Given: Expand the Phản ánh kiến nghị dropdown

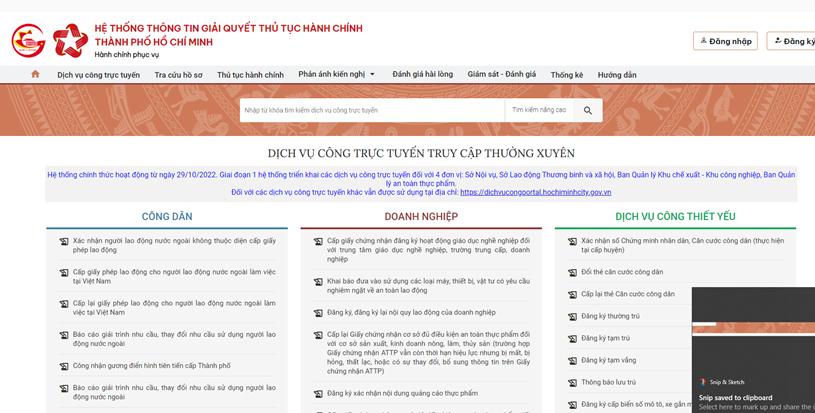Looking at the screenshot, I should [337, 74].
